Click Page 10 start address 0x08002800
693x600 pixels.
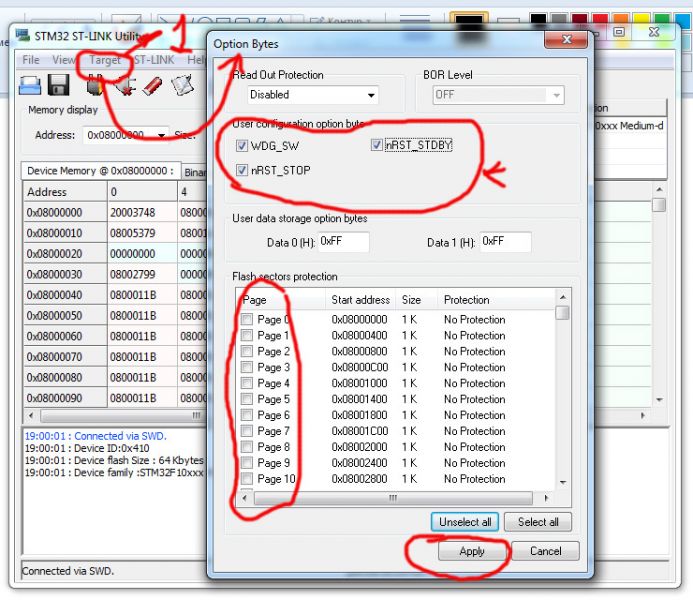[359, 478]
